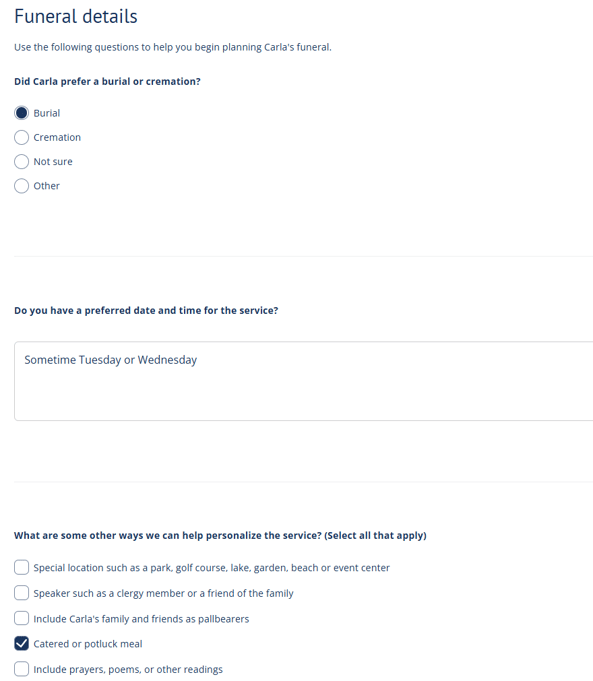Check the Speaker such as clergy member box
Image resolution: width=593 pixels, height=681 pixels.
click(21, 593)
